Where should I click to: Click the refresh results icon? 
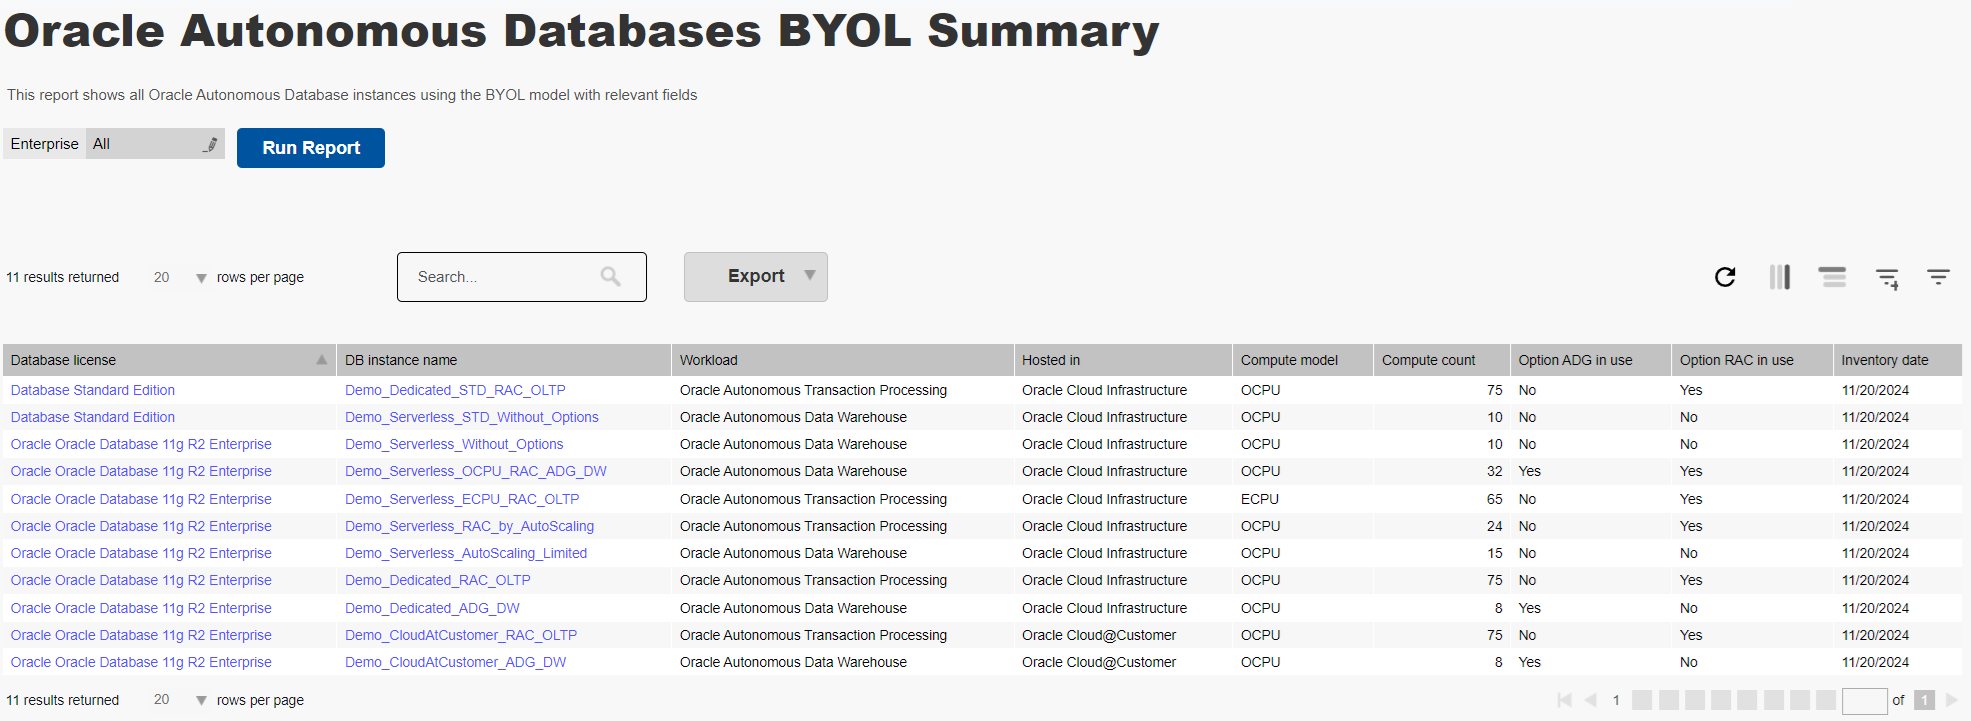tap(1725, 277)
